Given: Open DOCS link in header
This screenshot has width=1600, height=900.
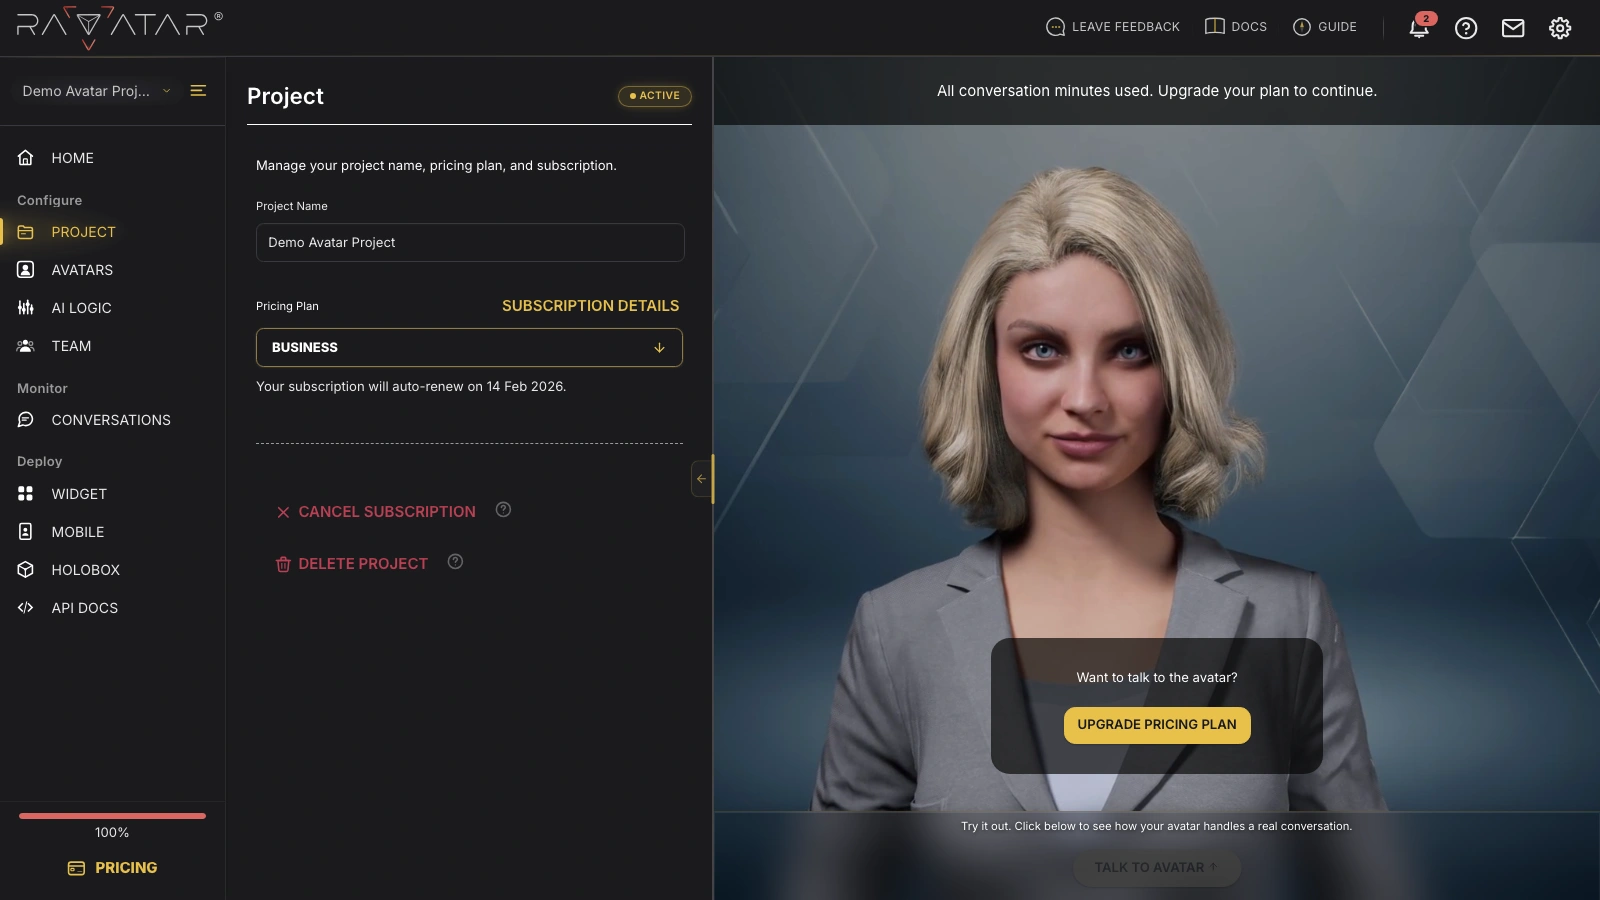Looking at the screenshot, I should point(1236,27).
